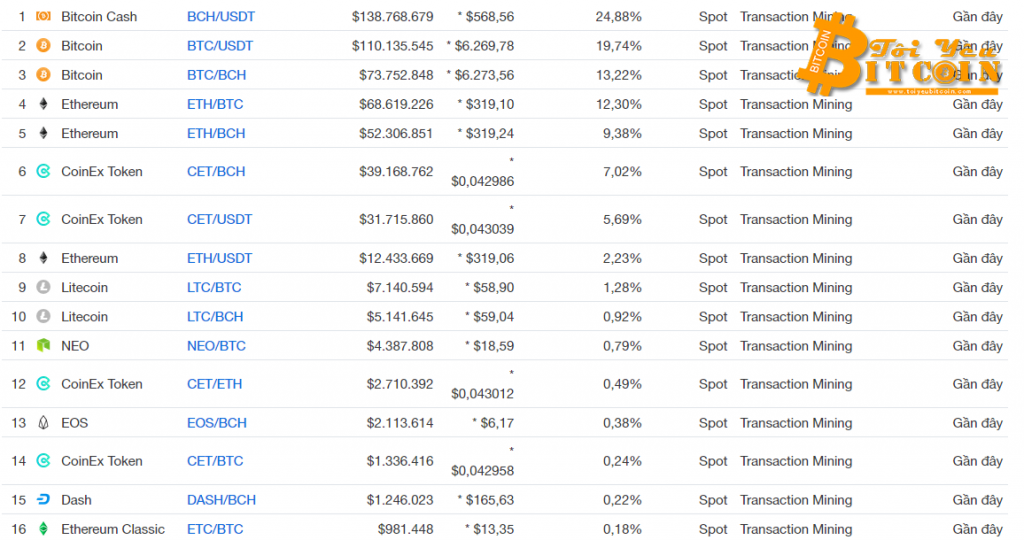Image resolution: width=1024 pixels, height=540 pixels.
Task: Select the CET/USDT pair link
Action: 219,219
